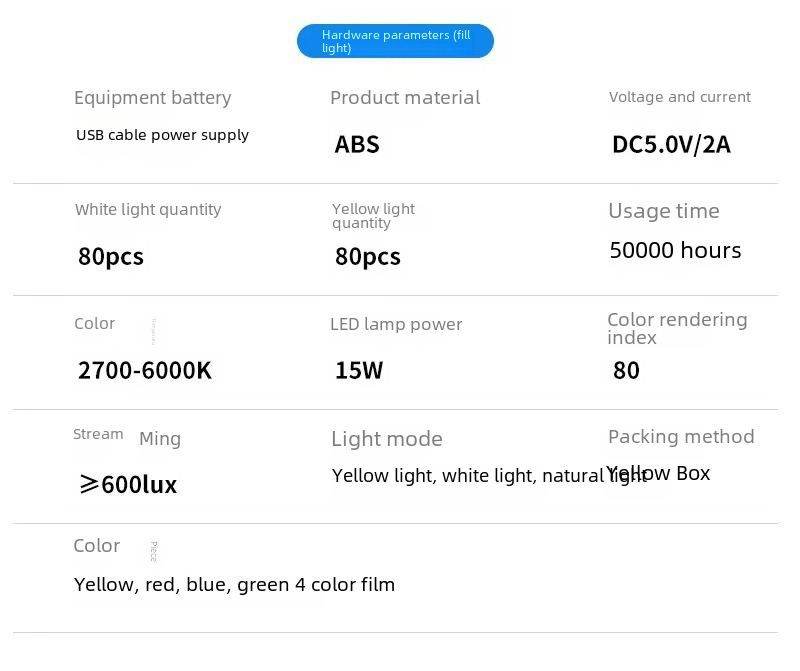Image resolution: width=800 pixels, height=671 pixels.
Task: Select the 2700-6000K color value
Action: pos(145,371)
